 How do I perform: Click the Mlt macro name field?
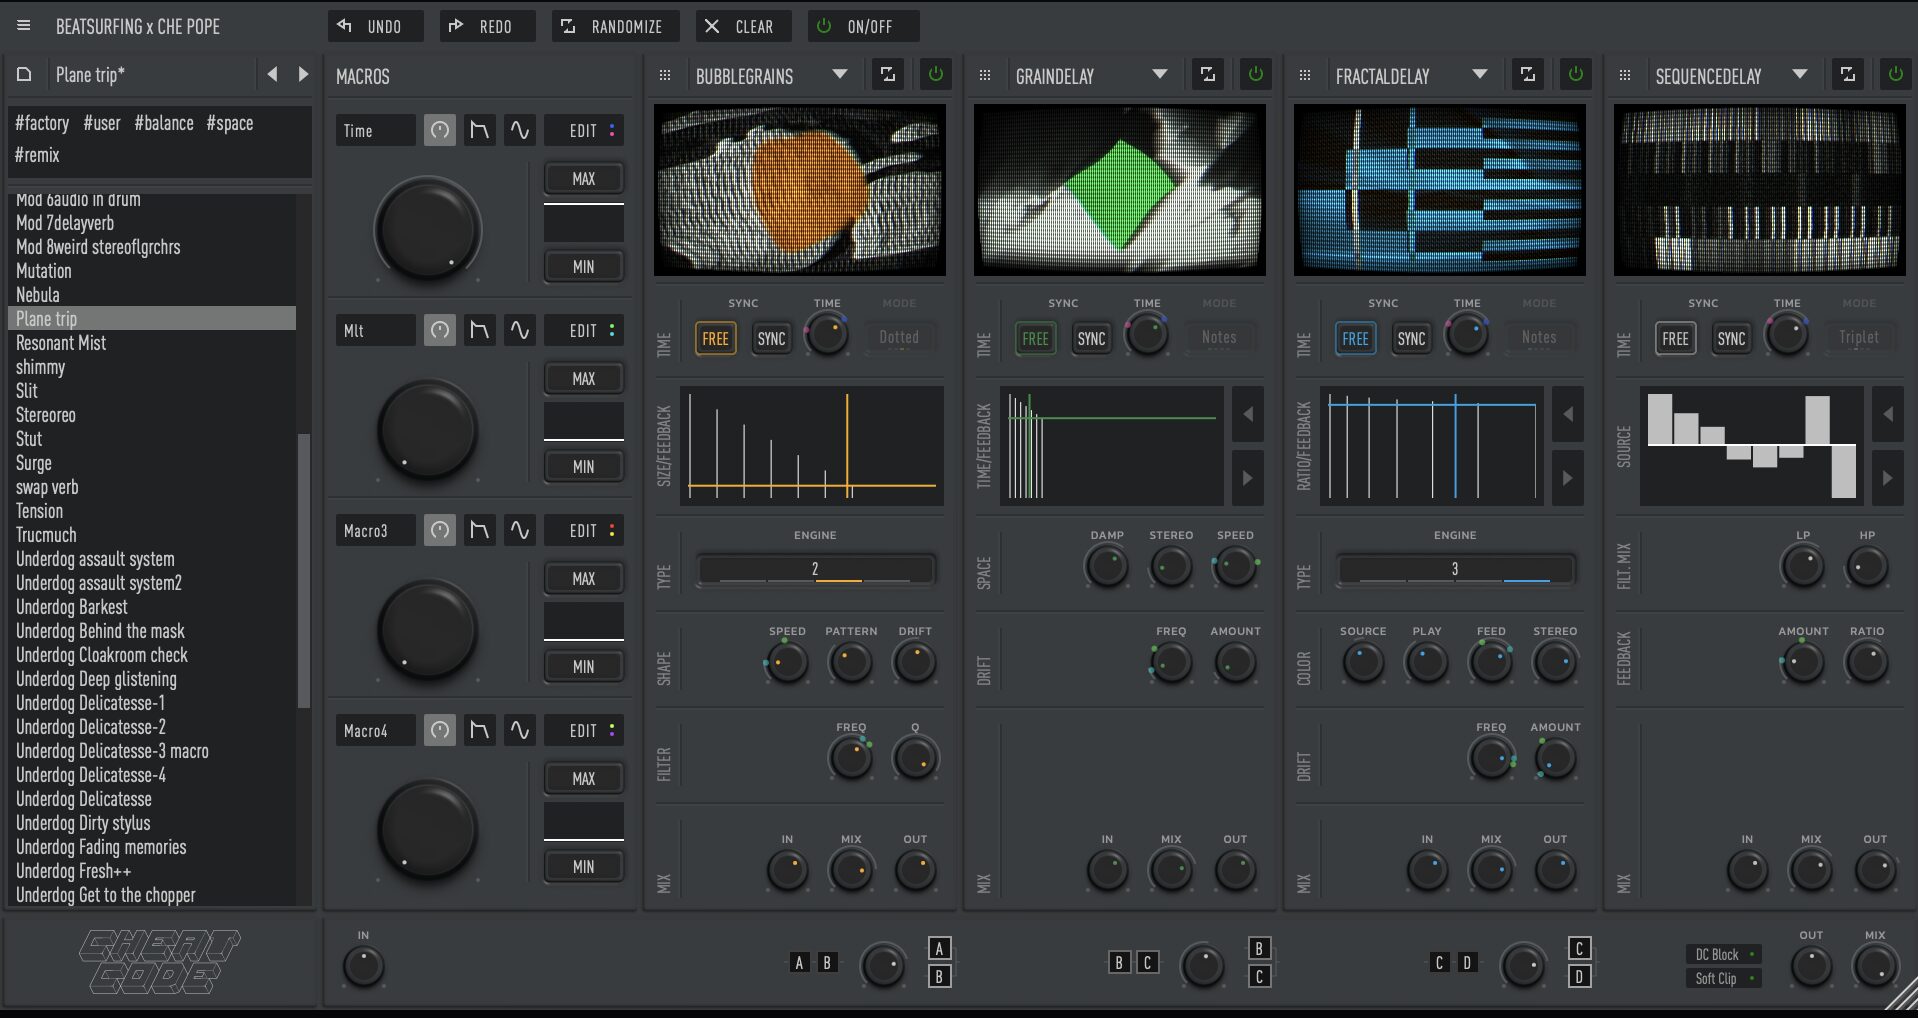point(376,330)
